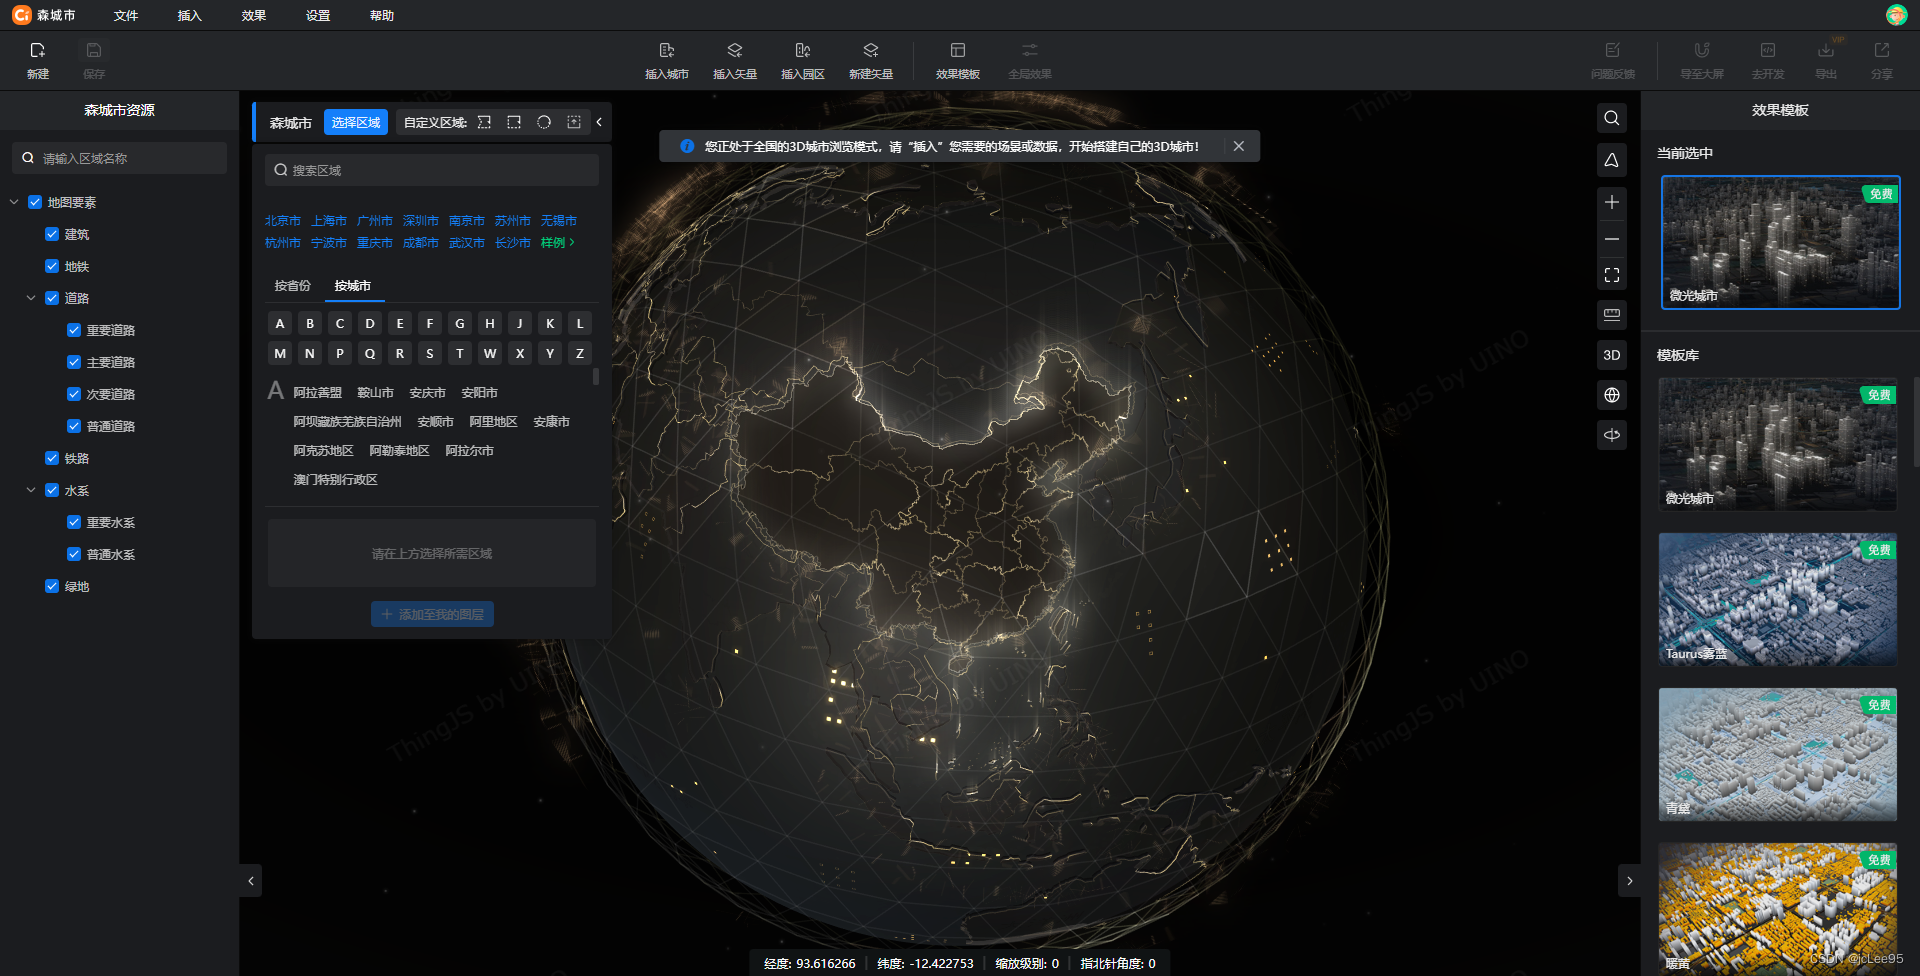Open the 设置 menu

(x=318, y=15)
